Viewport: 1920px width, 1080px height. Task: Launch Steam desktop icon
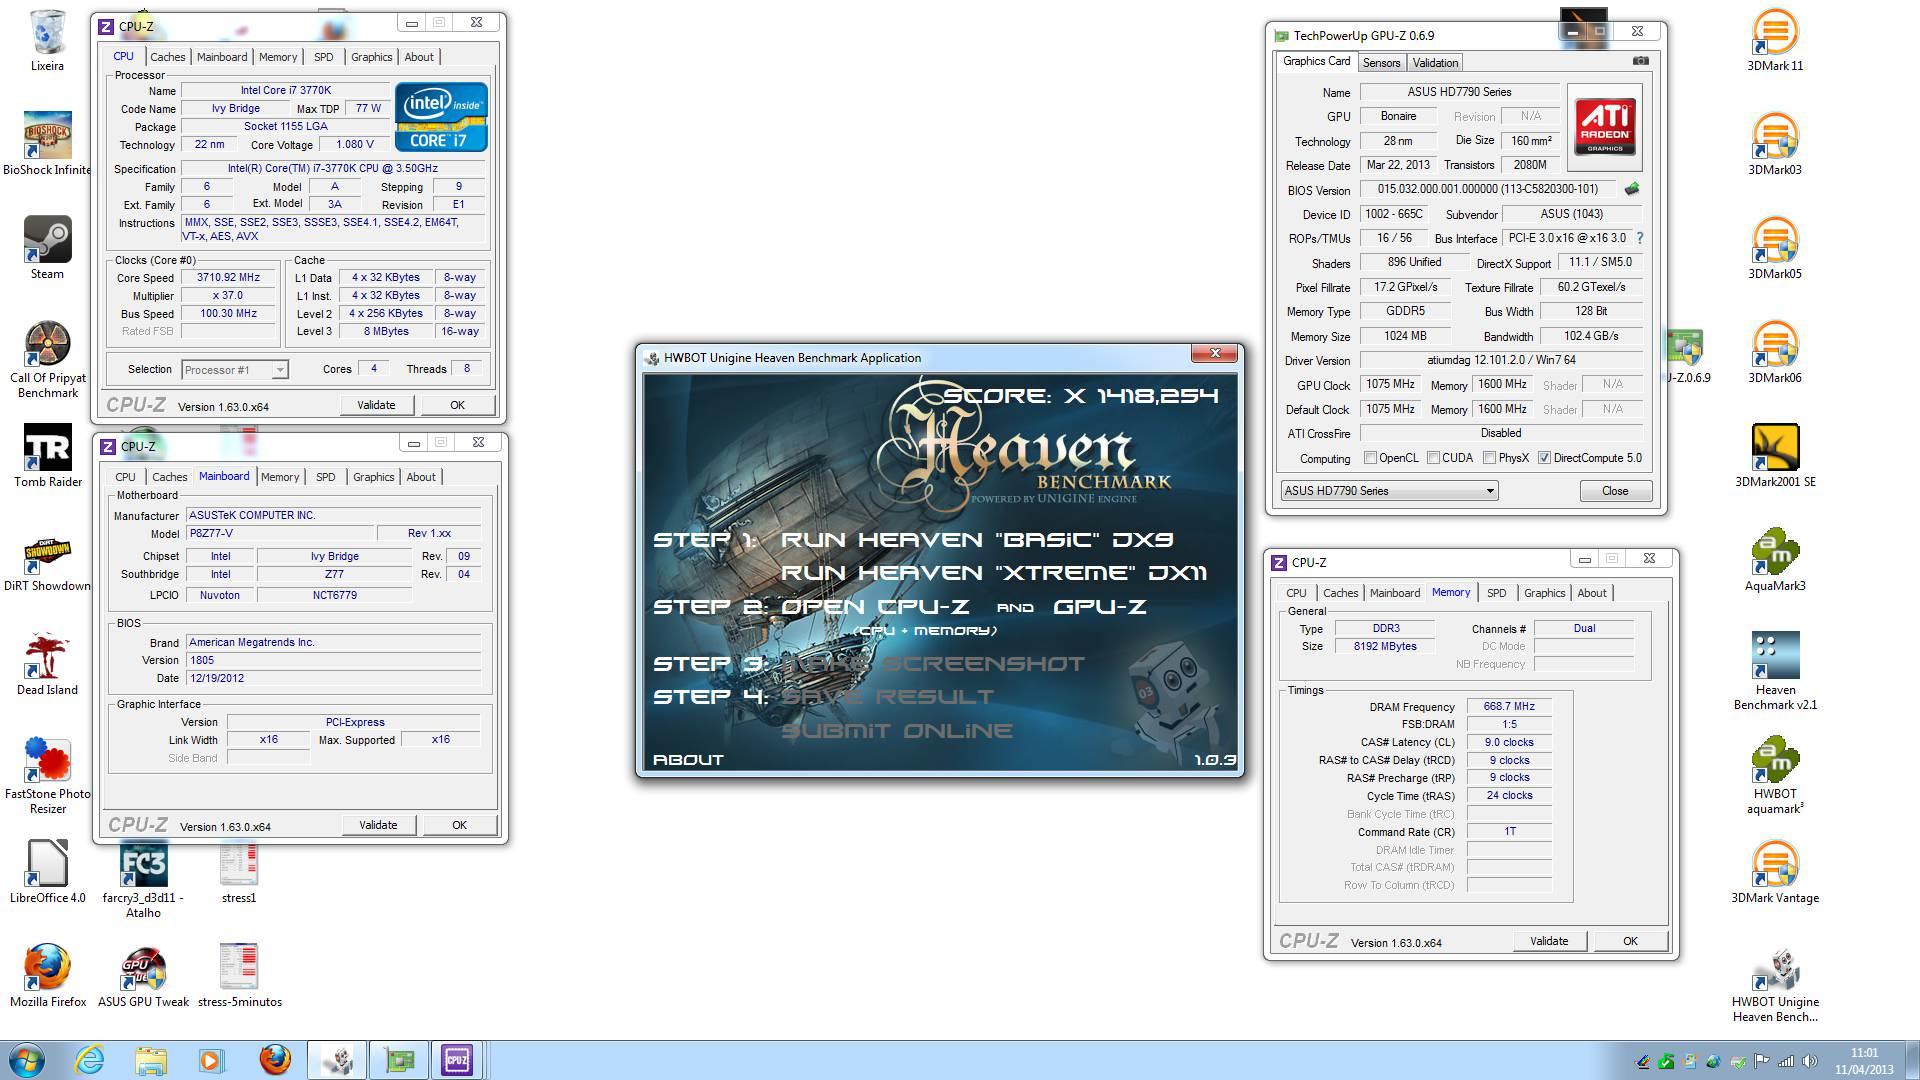pos(47,248)
